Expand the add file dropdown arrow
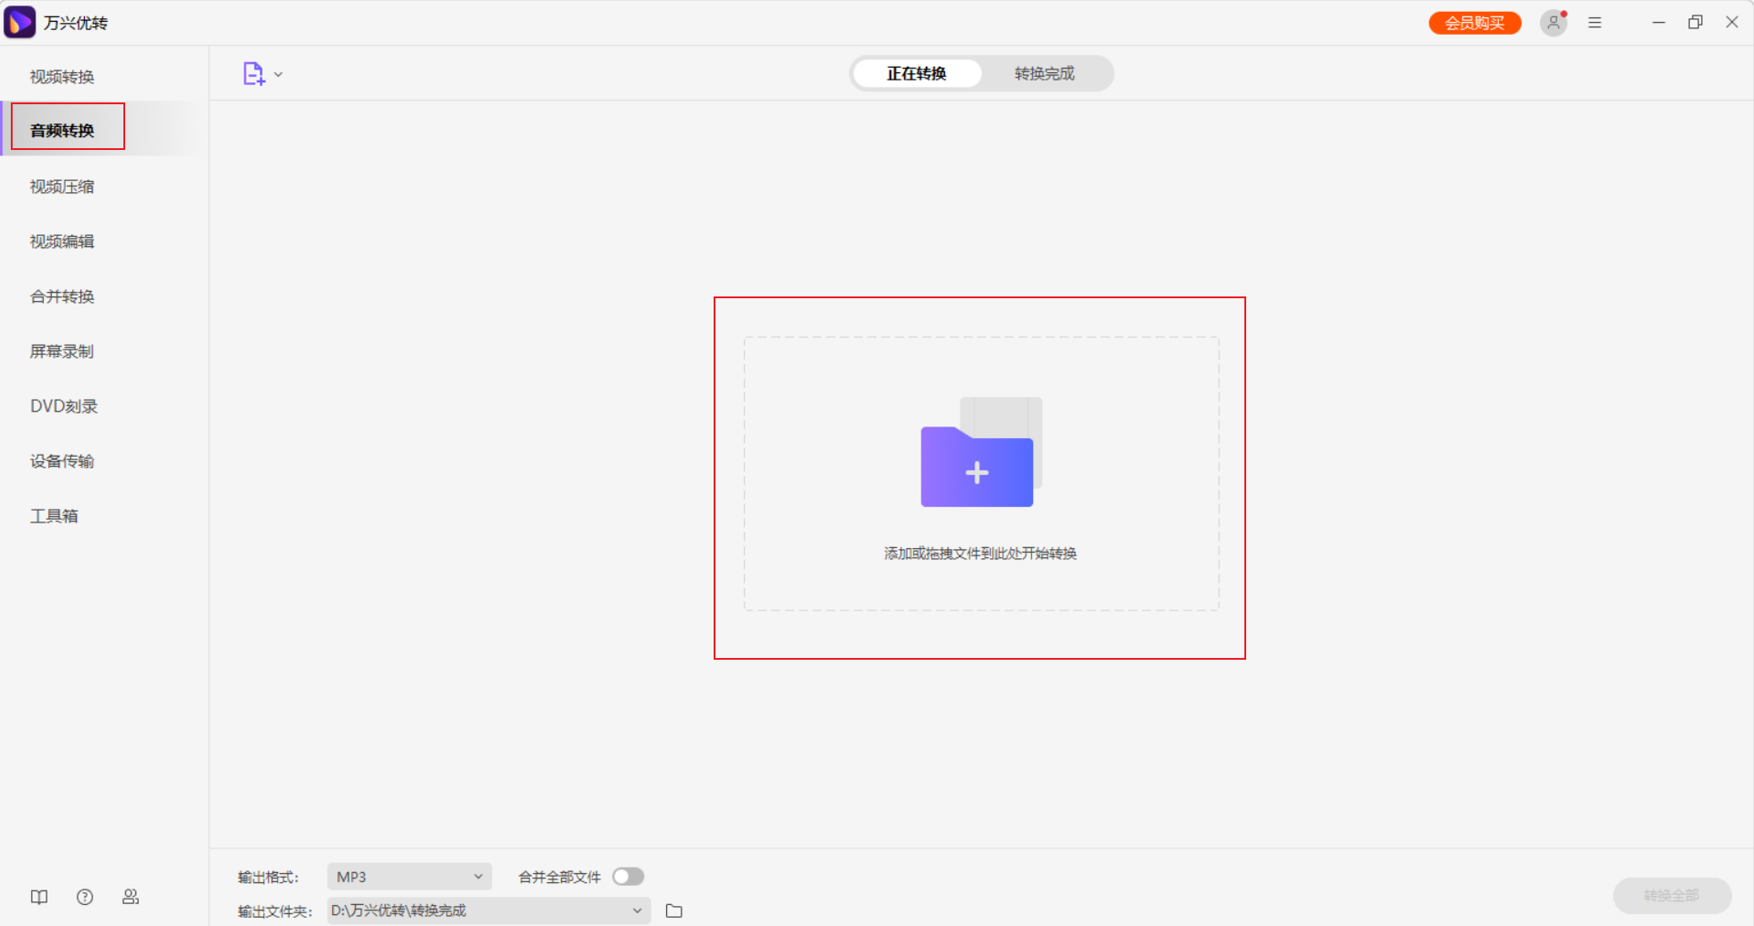The height and width of the screenshot is (926, 1754). (279, 75)
